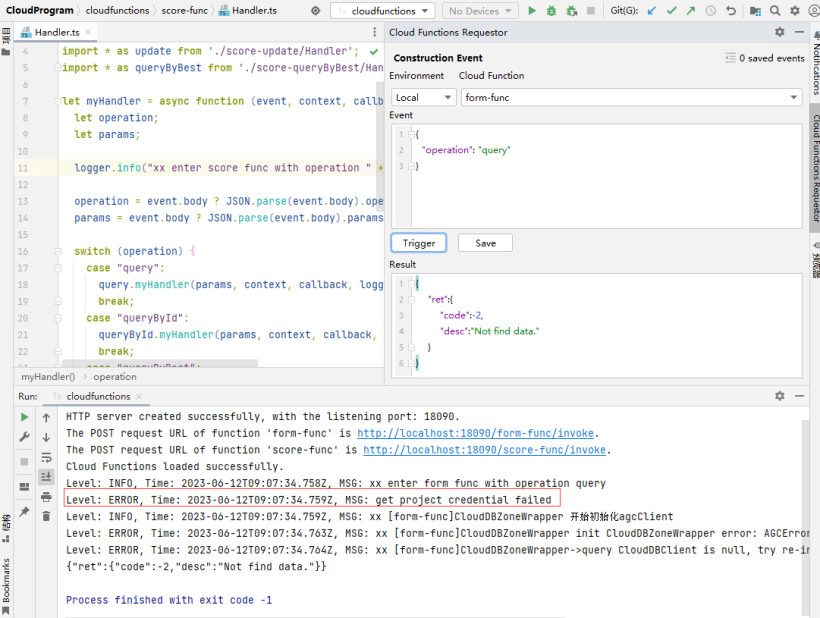Open the cloudfunctions run configuration dropdown
This screenshot has height=618, width=820.
coord(383,10)
